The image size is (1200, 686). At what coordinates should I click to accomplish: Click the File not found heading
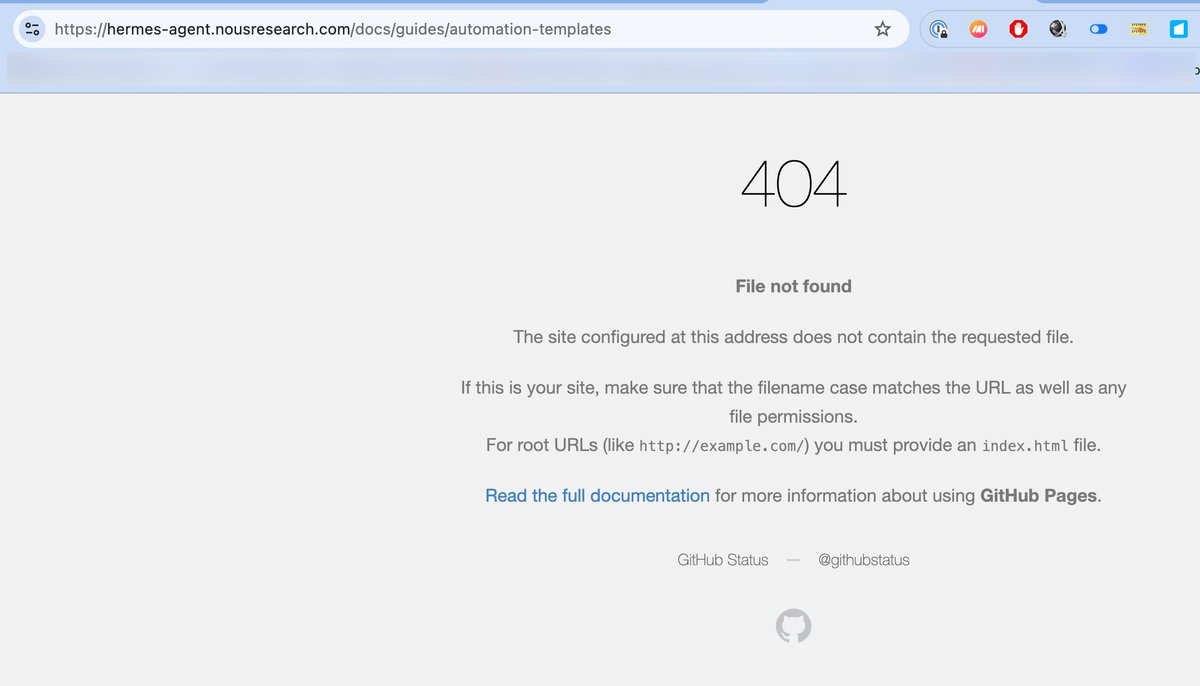click(x=794, y=286)
